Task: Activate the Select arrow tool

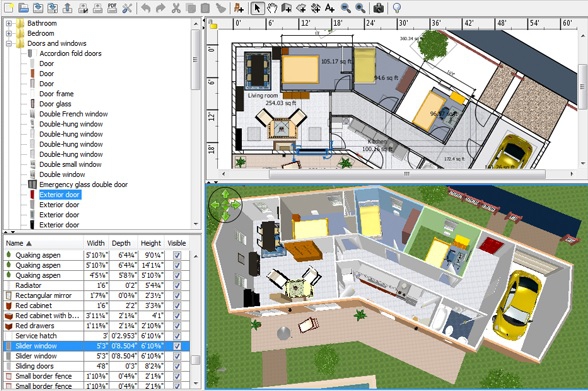Action: (x=257, y=7)
